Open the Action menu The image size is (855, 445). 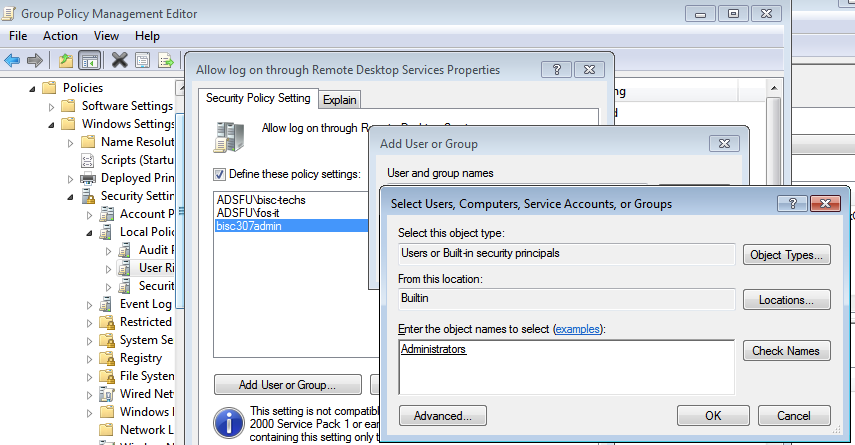pos(60,36)
